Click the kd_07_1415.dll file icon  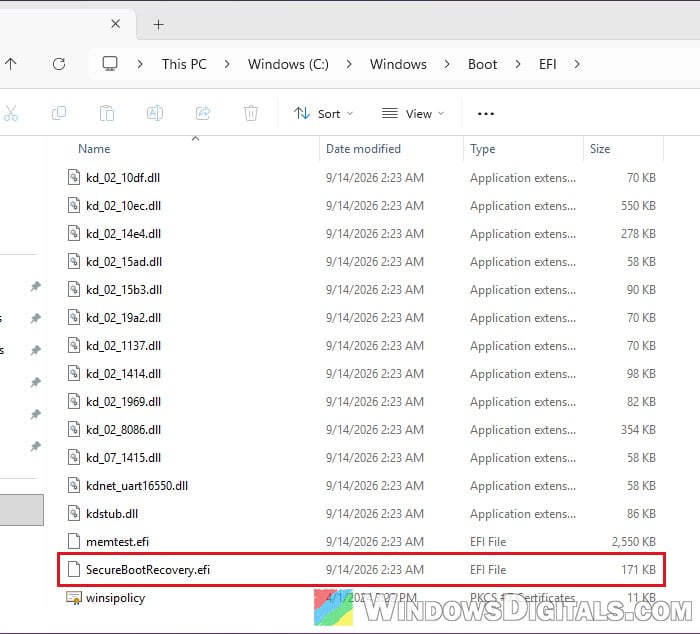tap(74, 457)
